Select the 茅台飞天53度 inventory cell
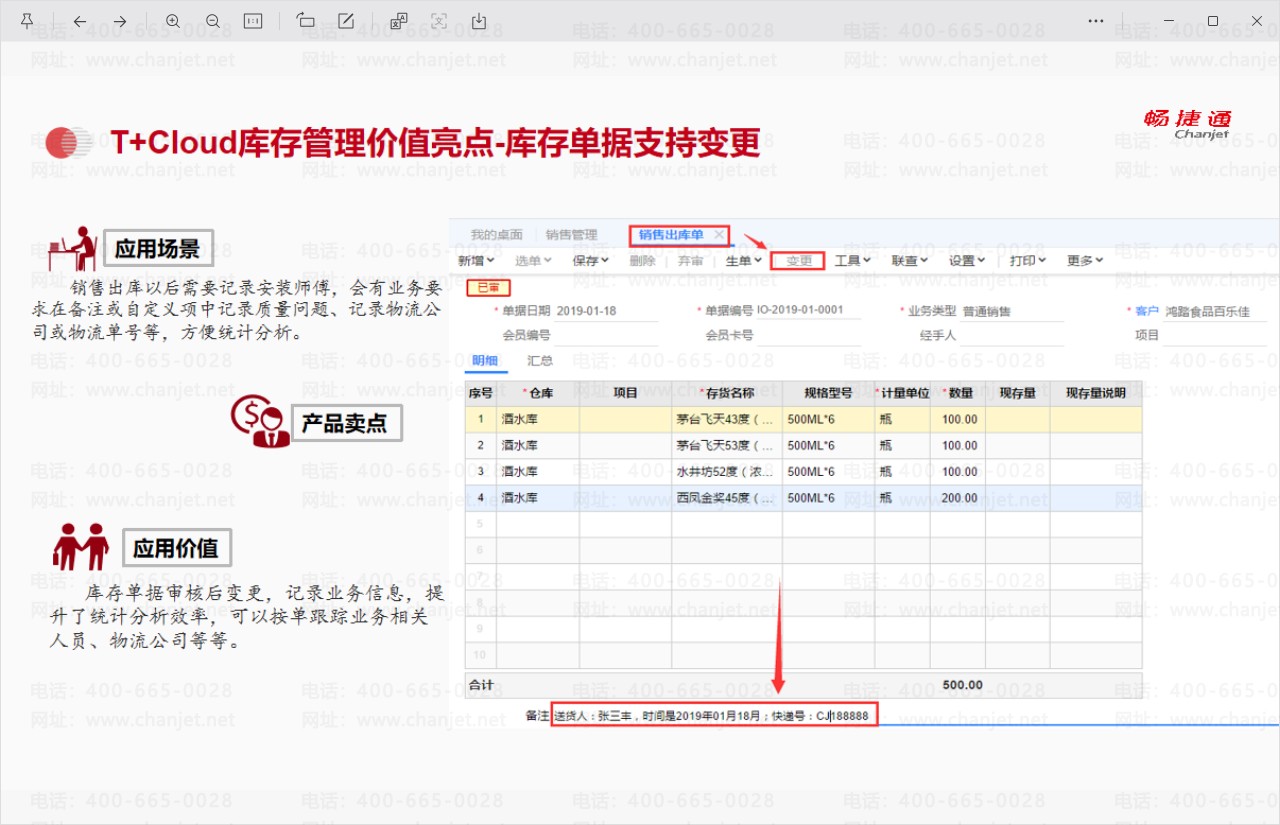The width and height of the screenshot is (1280, 825). click(727, 445)
